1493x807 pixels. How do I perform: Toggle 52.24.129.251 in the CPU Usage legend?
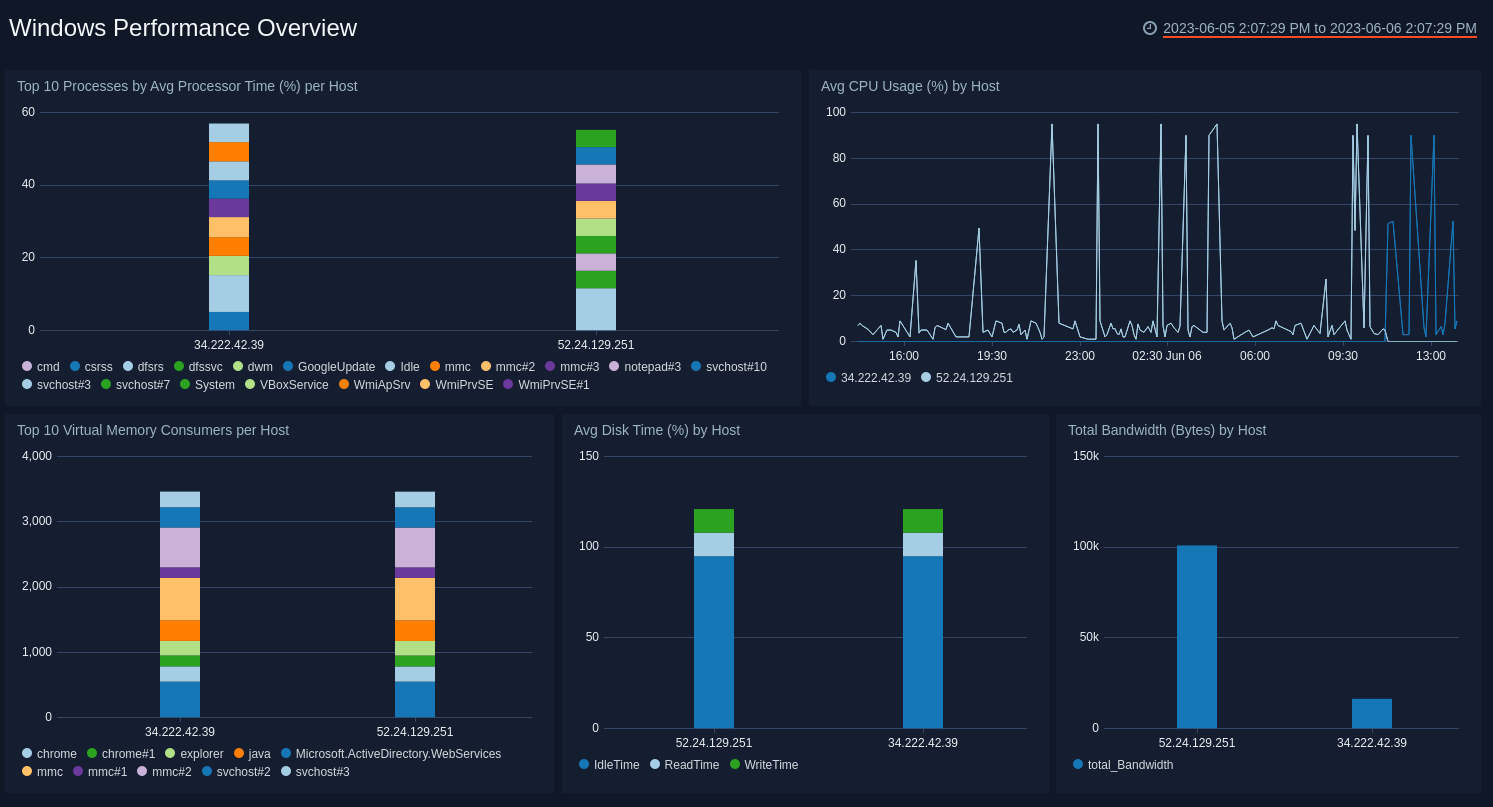[x=967, y=378]
